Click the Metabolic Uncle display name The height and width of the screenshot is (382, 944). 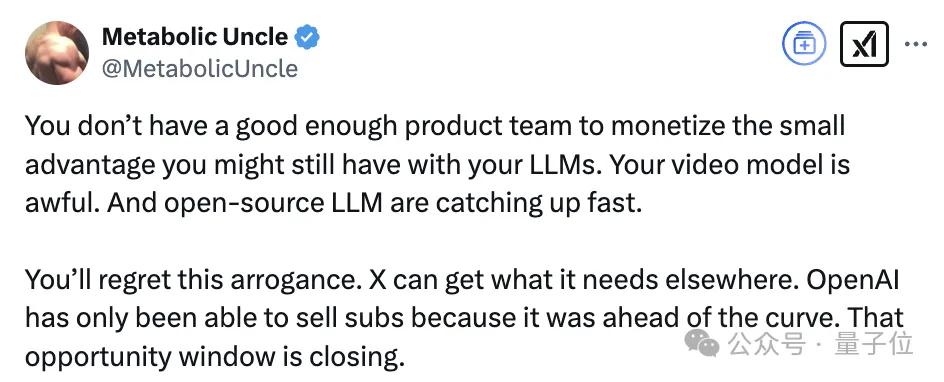click(194, 37)
